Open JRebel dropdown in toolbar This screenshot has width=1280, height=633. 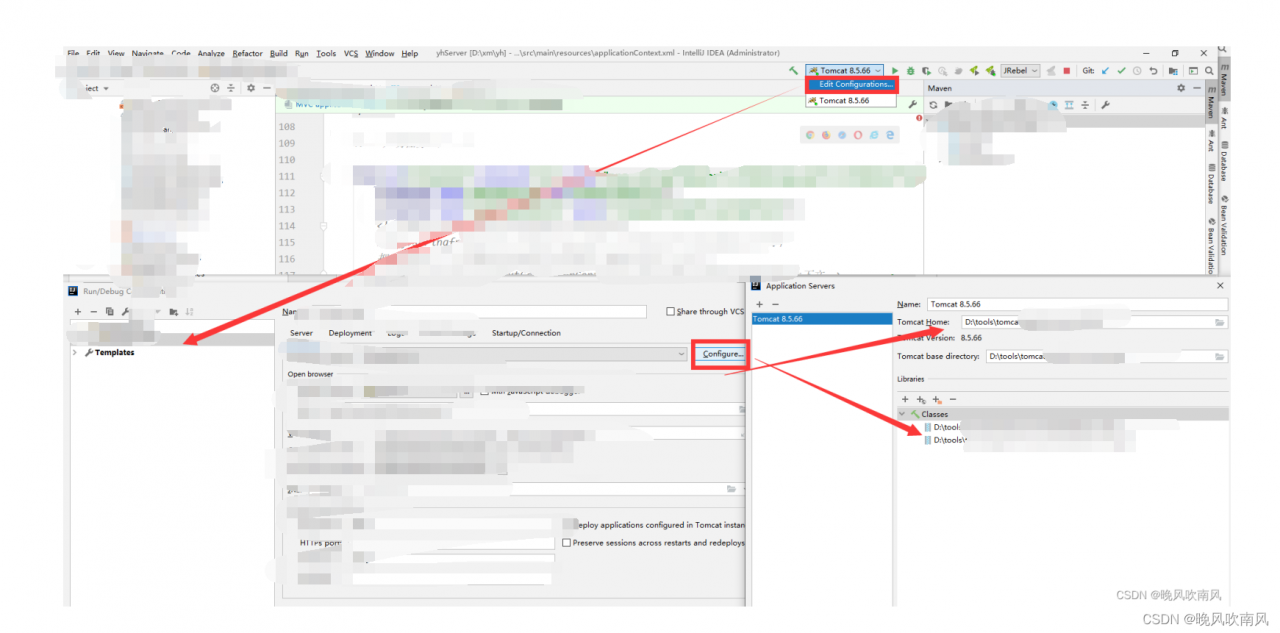coord(1021,71)
